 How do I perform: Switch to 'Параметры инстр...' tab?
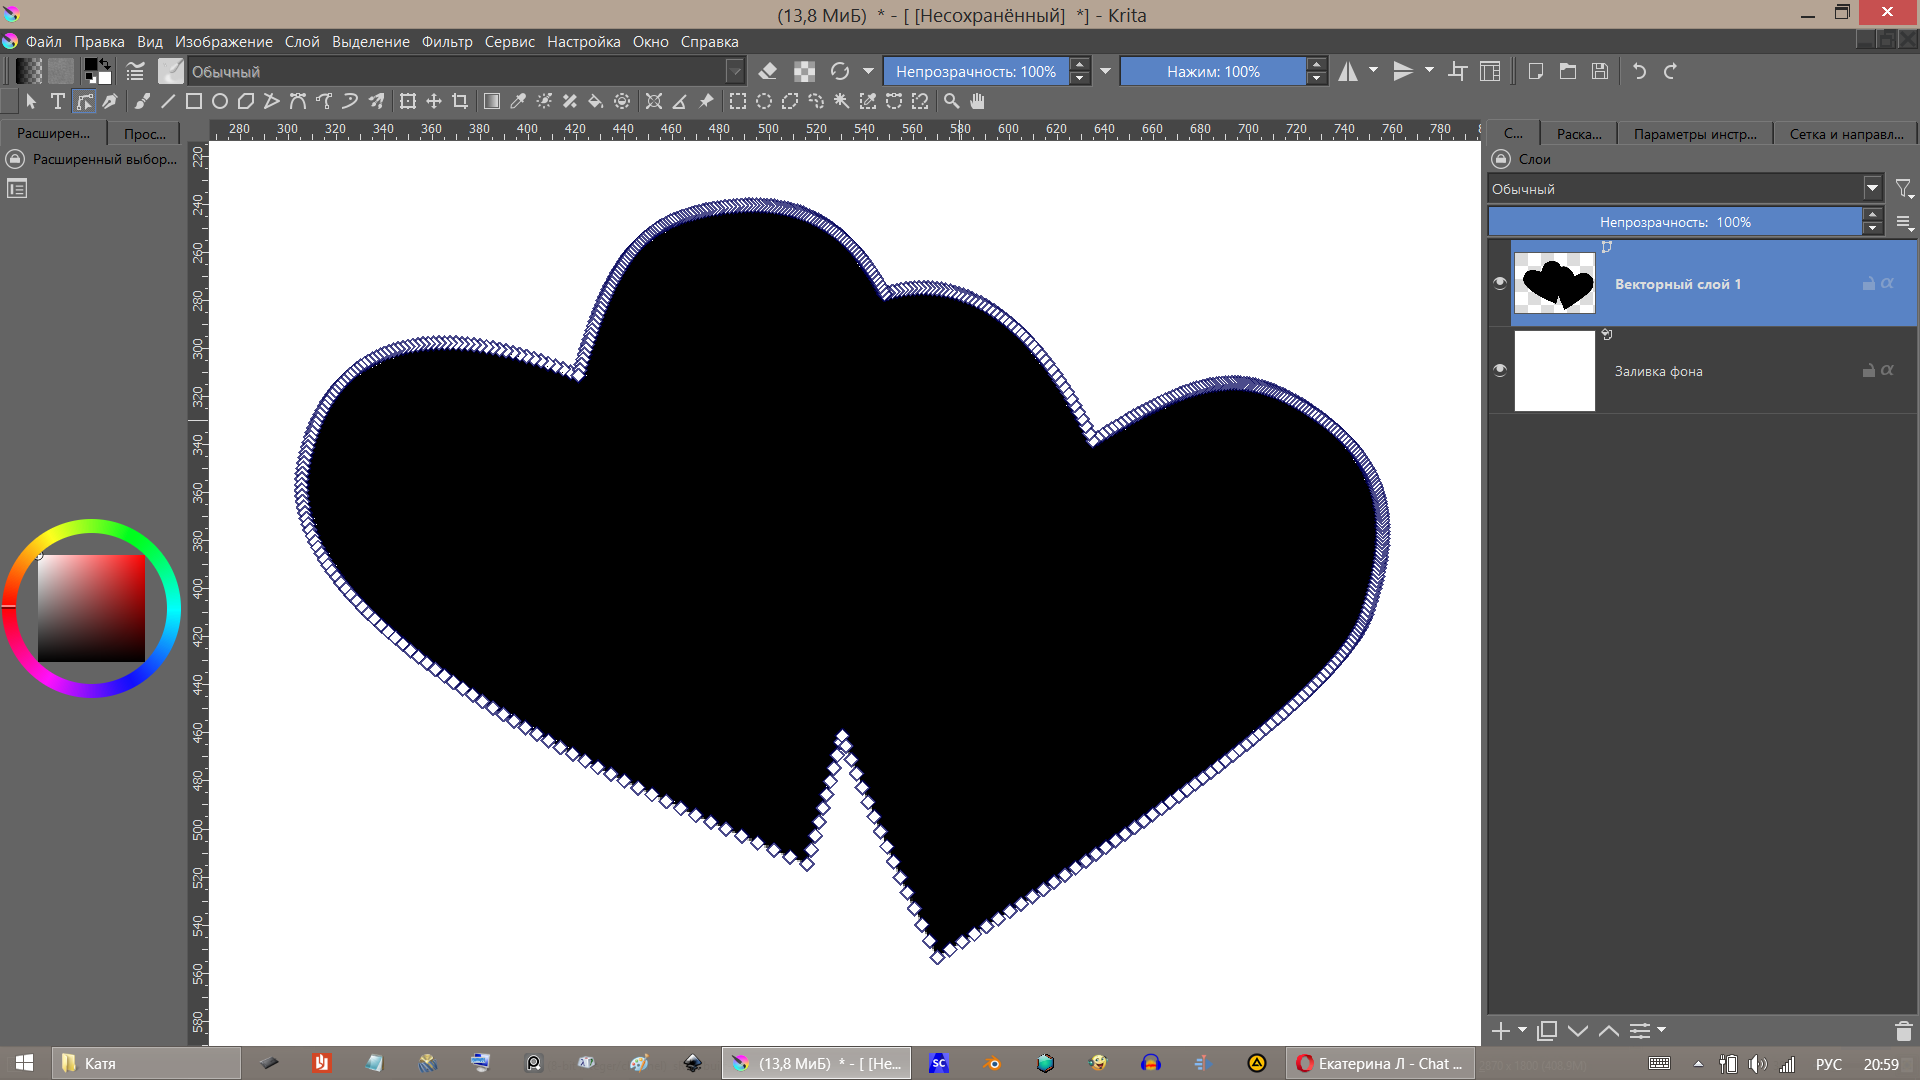click(x=1694, y=134)
